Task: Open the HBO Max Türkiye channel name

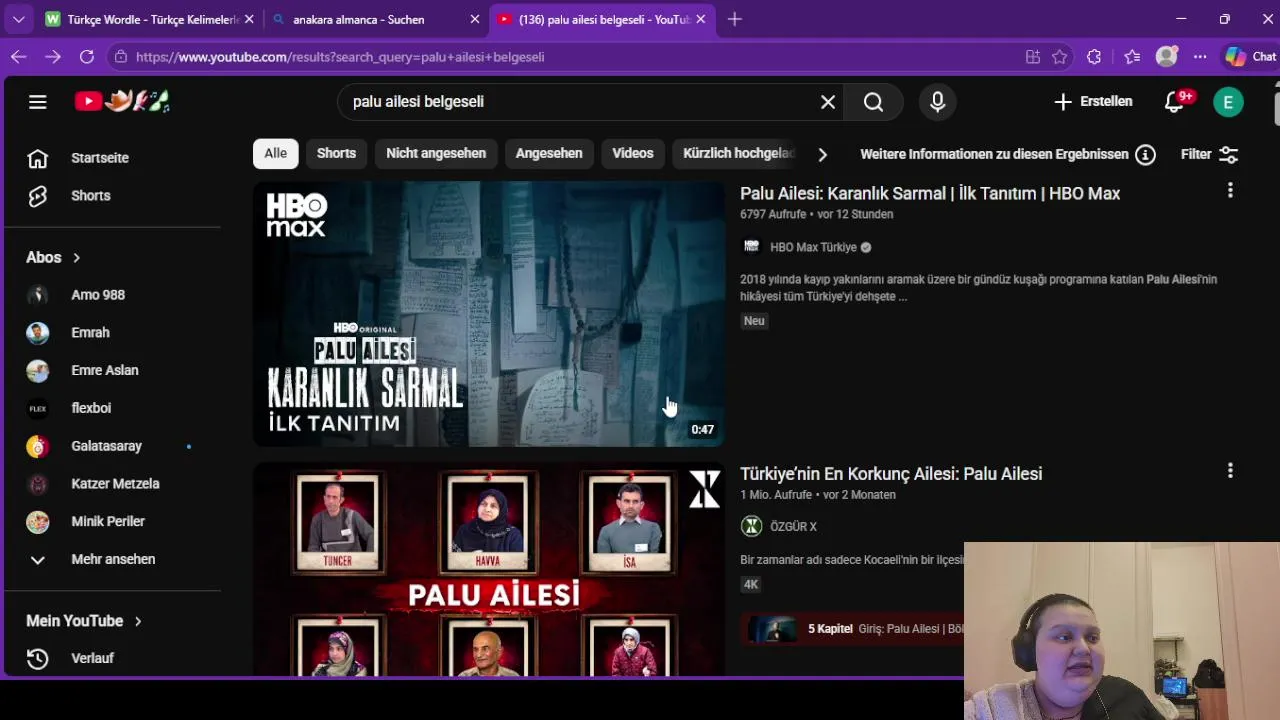Action: (x=813, y=247)
